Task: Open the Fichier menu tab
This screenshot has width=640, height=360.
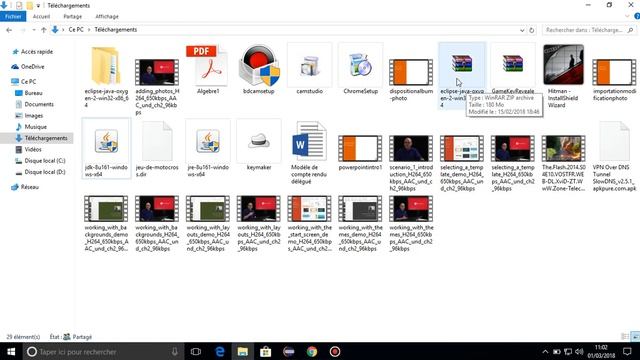Action: (x=13, y=16)
